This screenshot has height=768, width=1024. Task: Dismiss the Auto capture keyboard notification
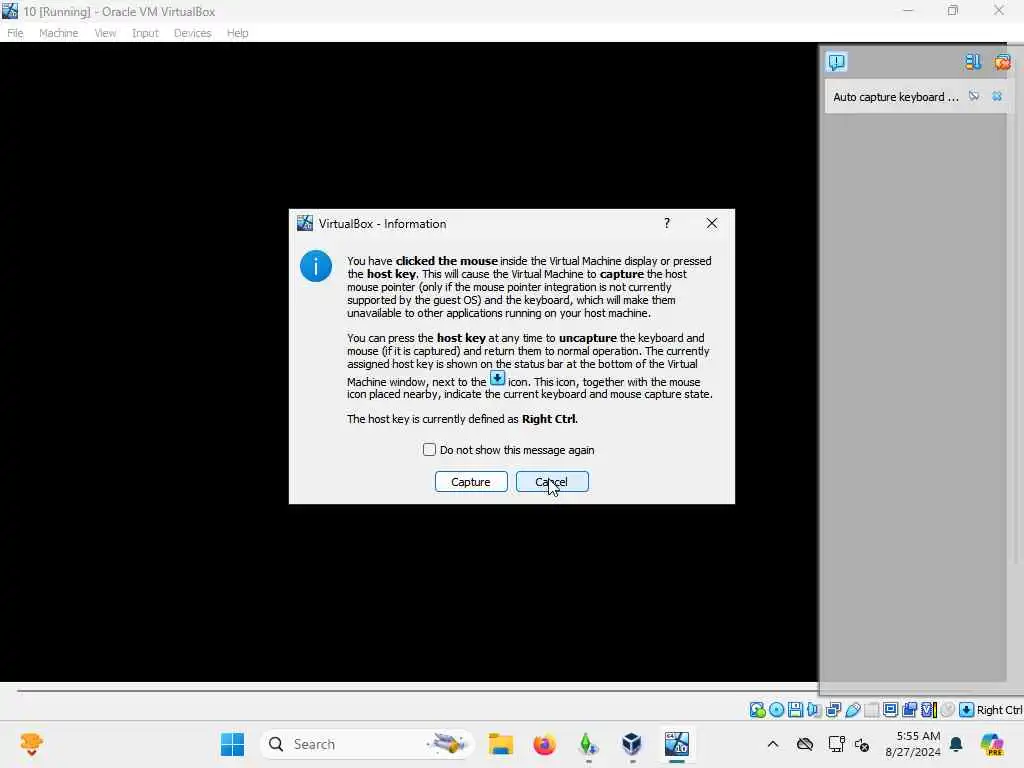click(x=997, y=97)
